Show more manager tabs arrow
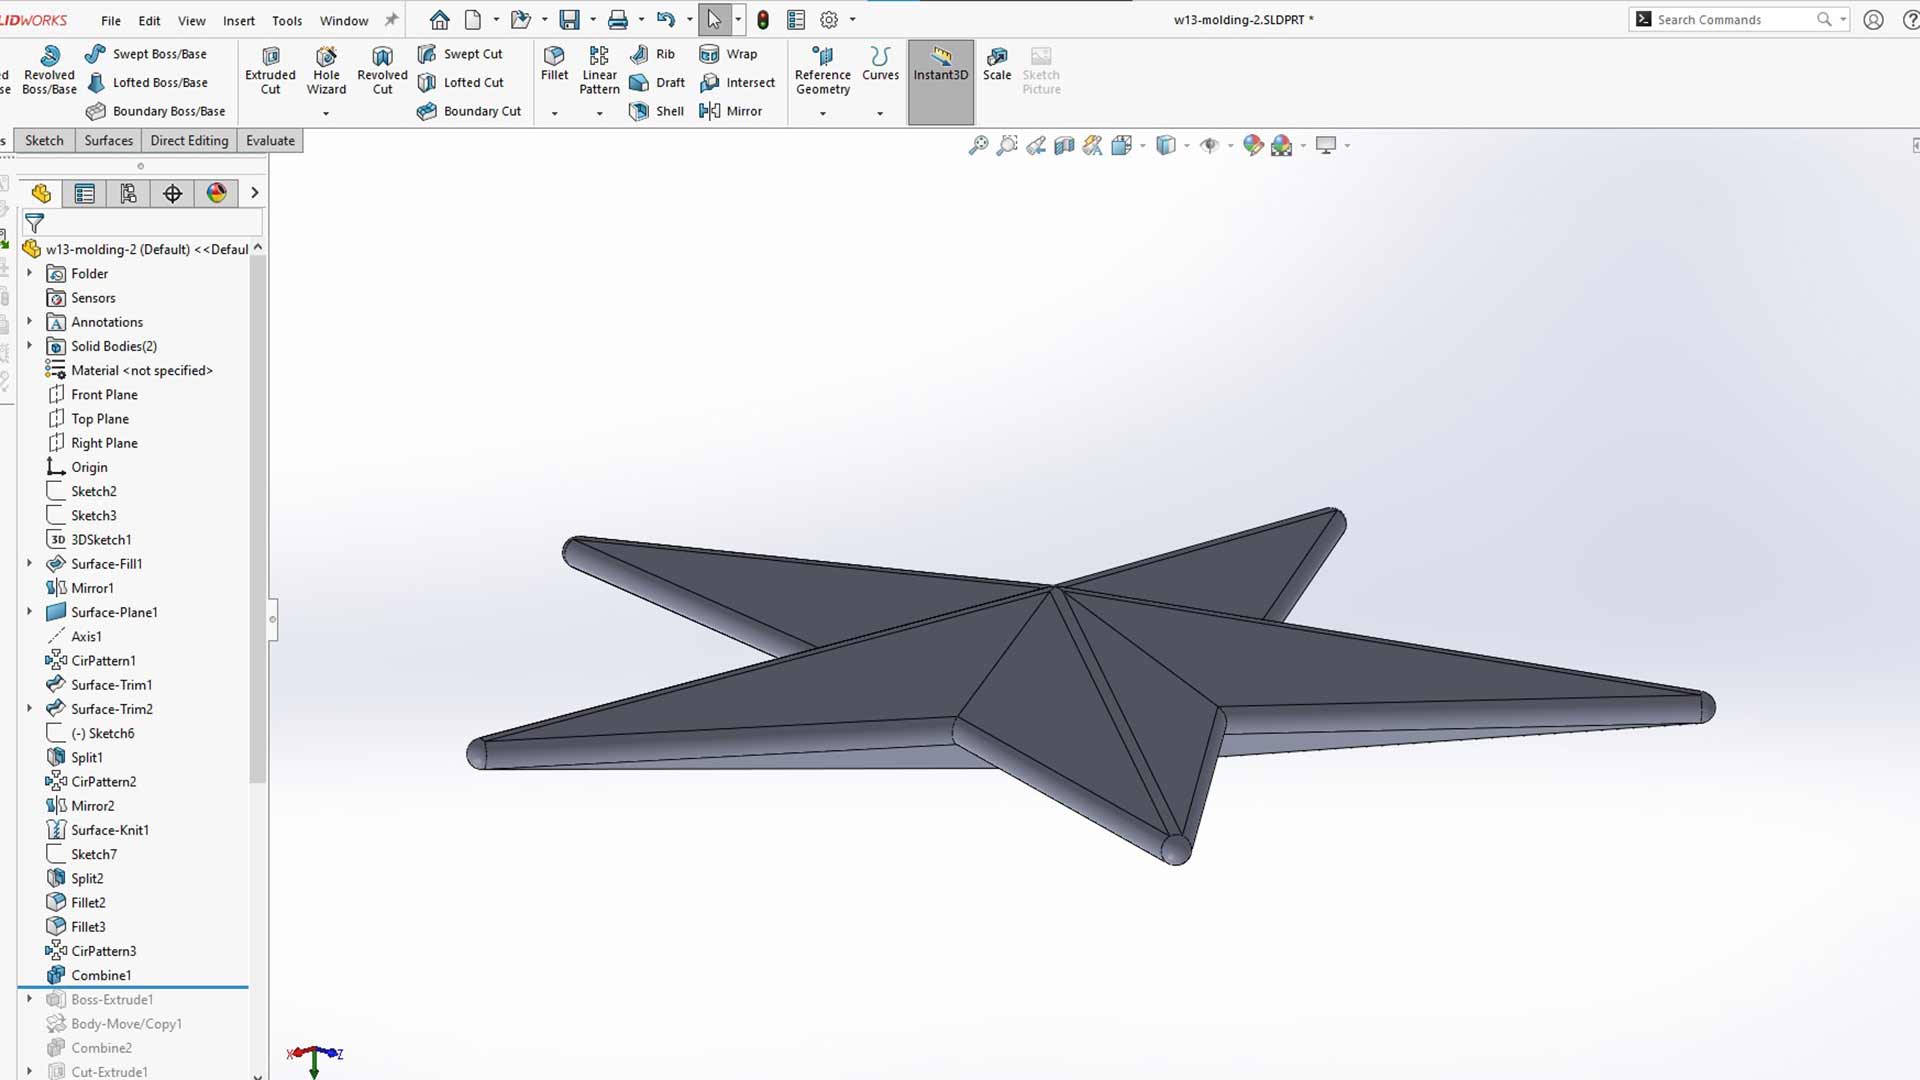 pos(254,193)
